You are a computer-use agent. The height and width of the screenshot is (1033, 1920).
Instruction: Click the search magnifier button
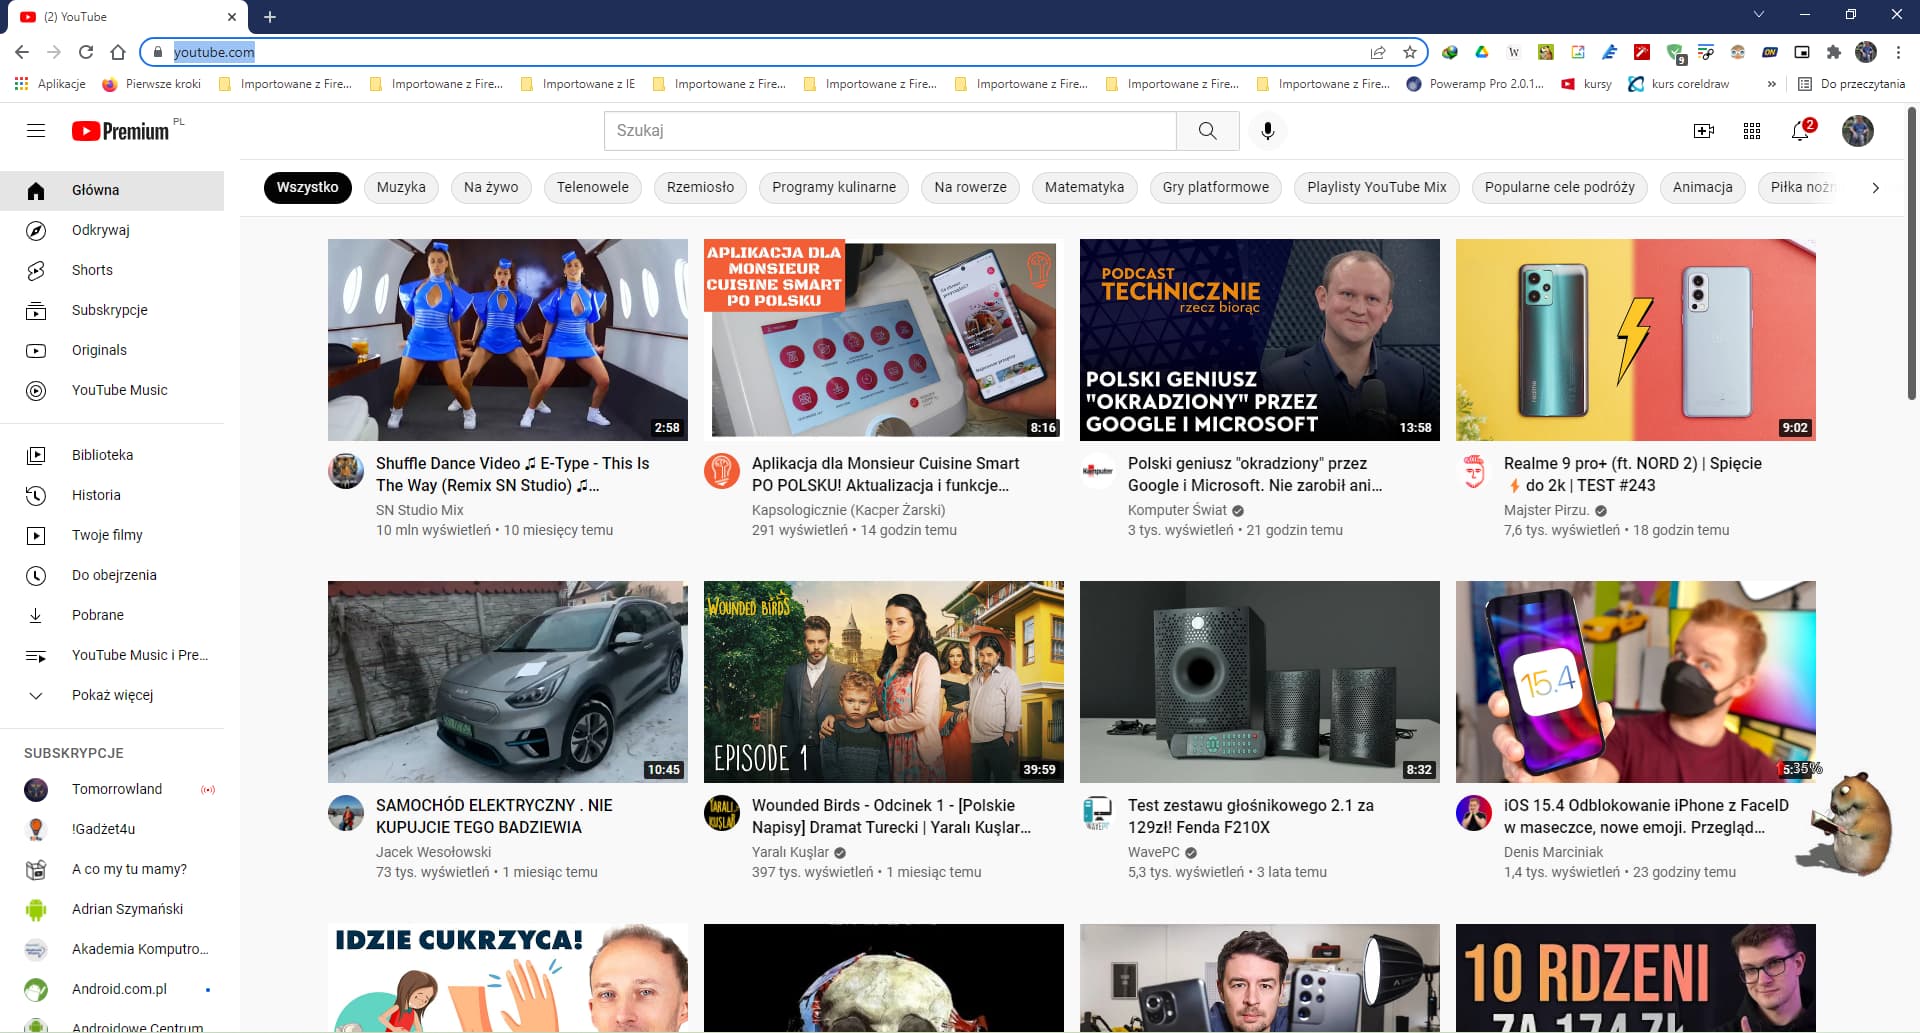(x=1207, y=131)
